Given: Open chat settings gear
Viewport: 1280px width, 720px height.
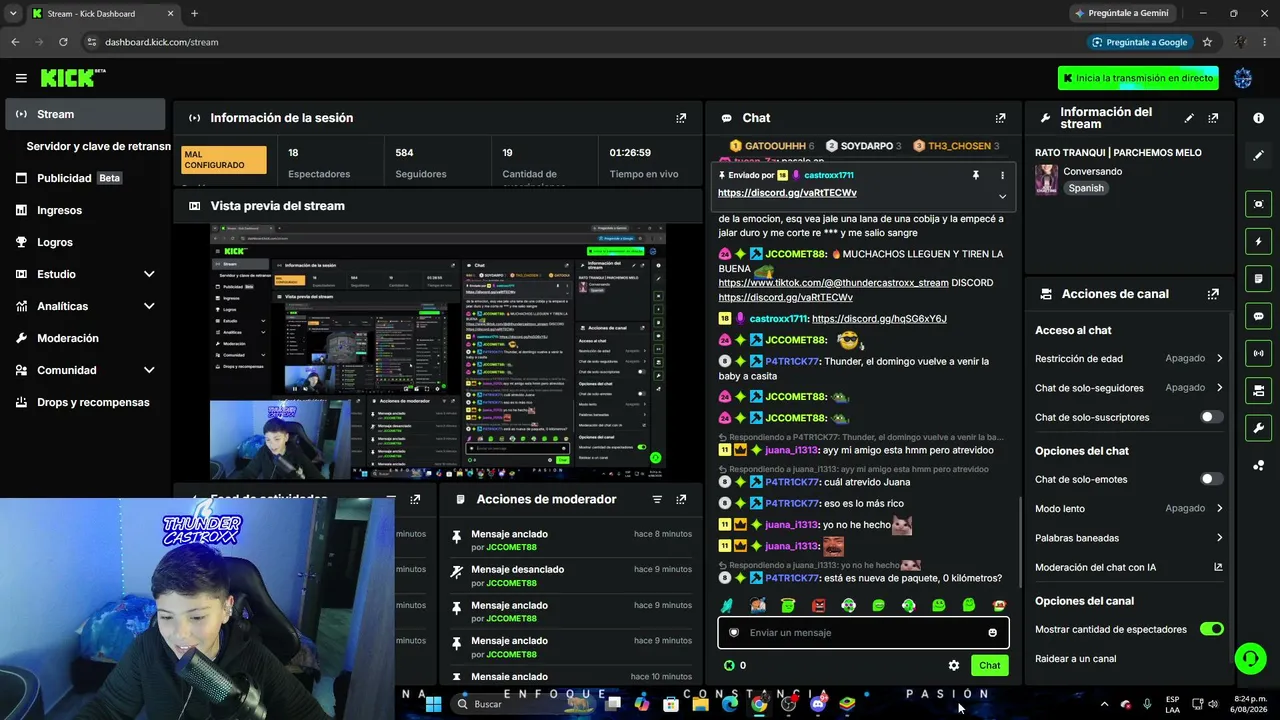Looking at the screenshot, I should [x=954, y=665].
